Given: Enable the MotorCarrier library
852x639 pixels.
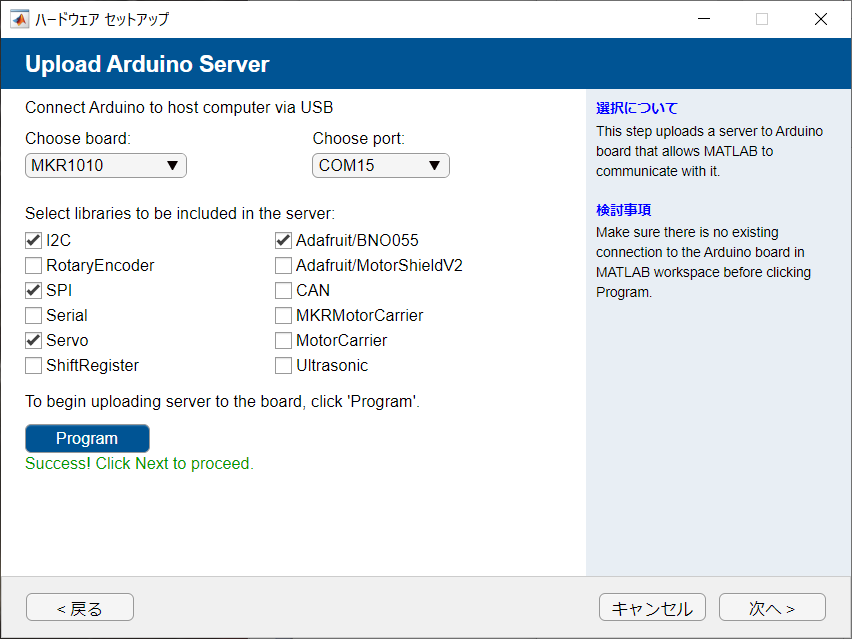Looking at the screenshot, I should [x=283, y=340].
